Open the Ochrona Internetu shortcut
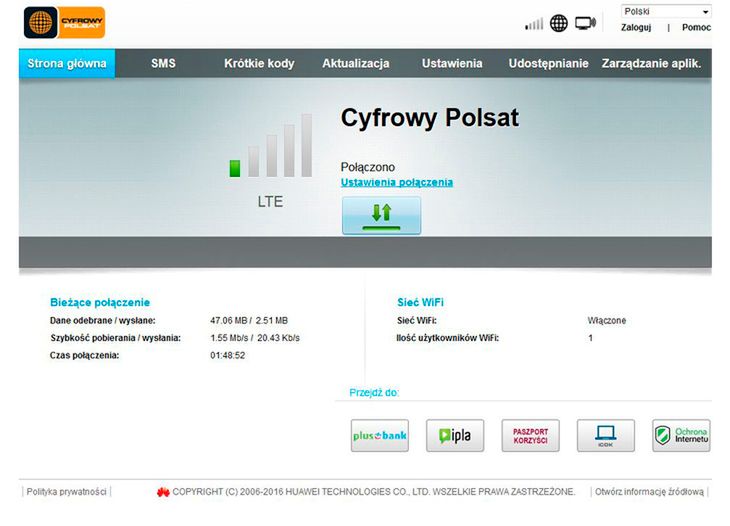Screen dimensions: 730x526 click(x=681, y=436)
